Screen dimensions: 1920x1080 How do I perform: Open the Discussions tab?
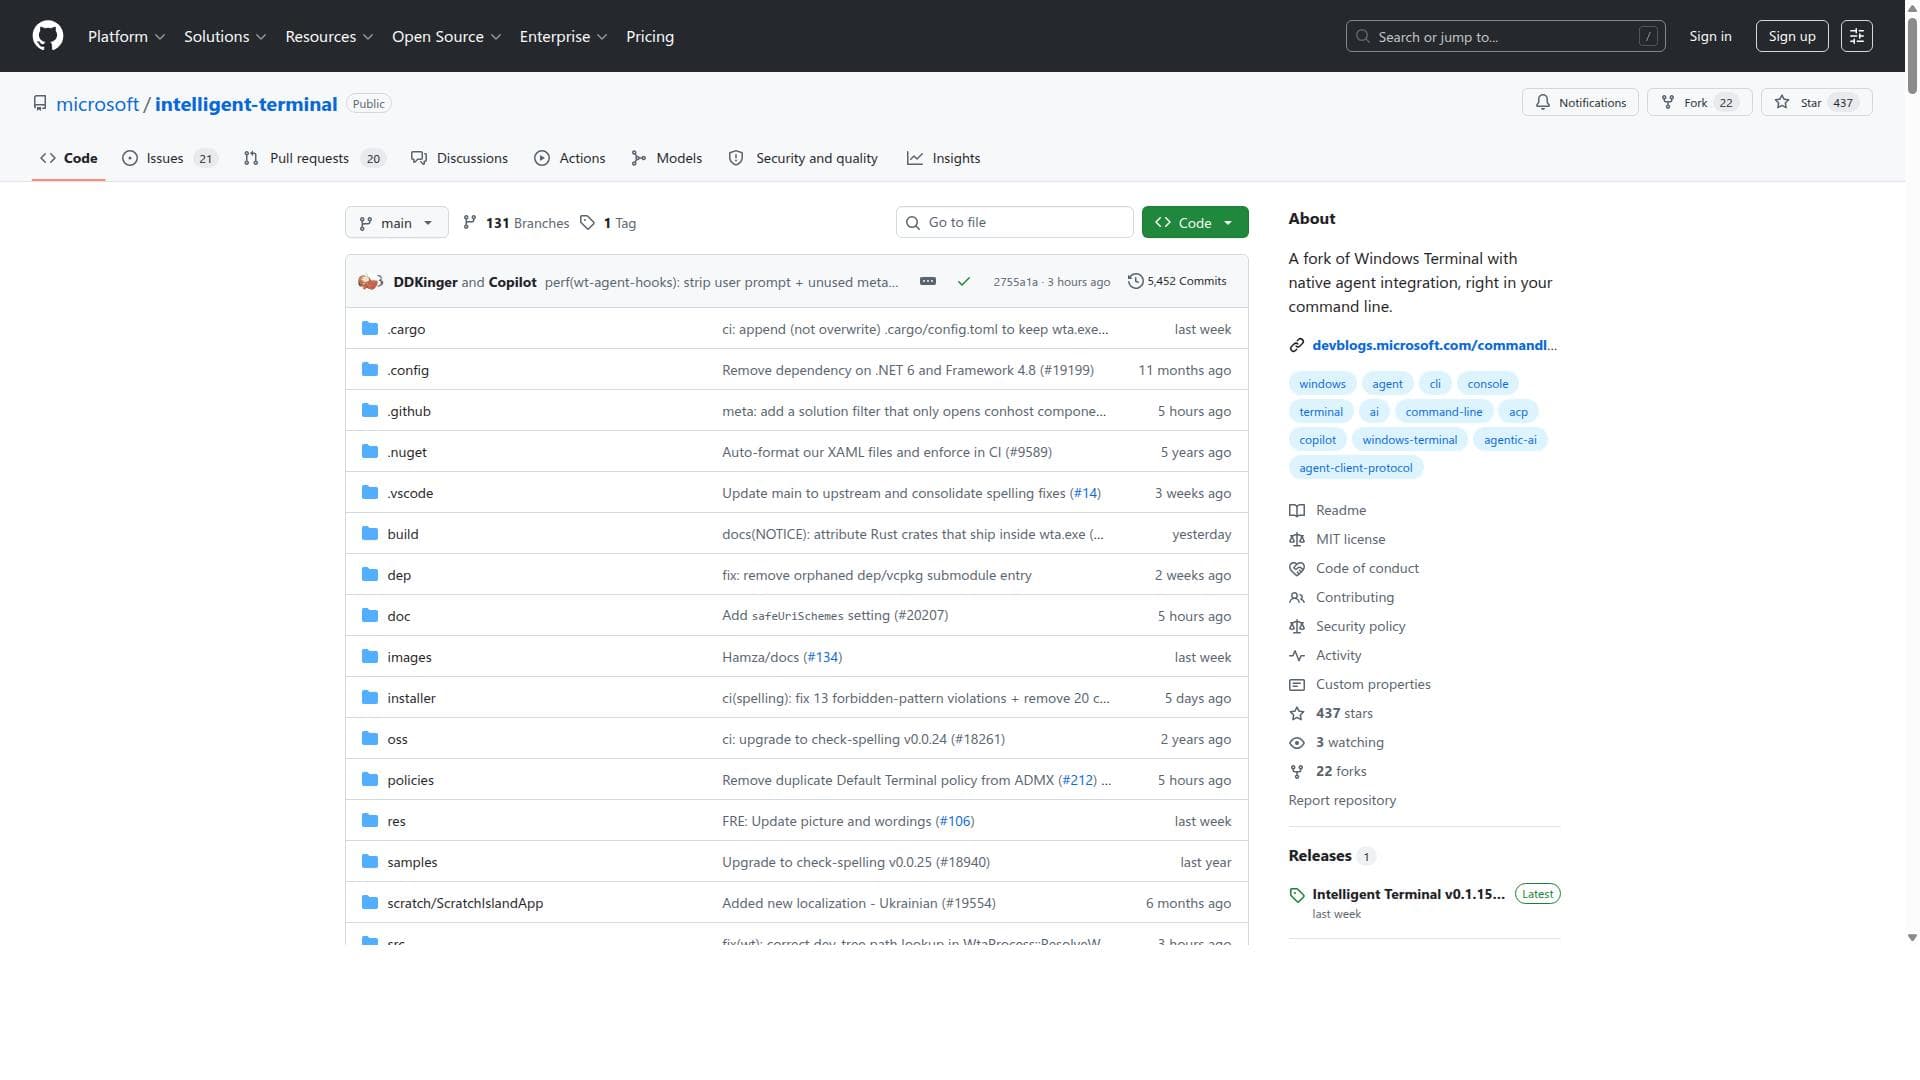pyautogui.click(x=460, y=158)
